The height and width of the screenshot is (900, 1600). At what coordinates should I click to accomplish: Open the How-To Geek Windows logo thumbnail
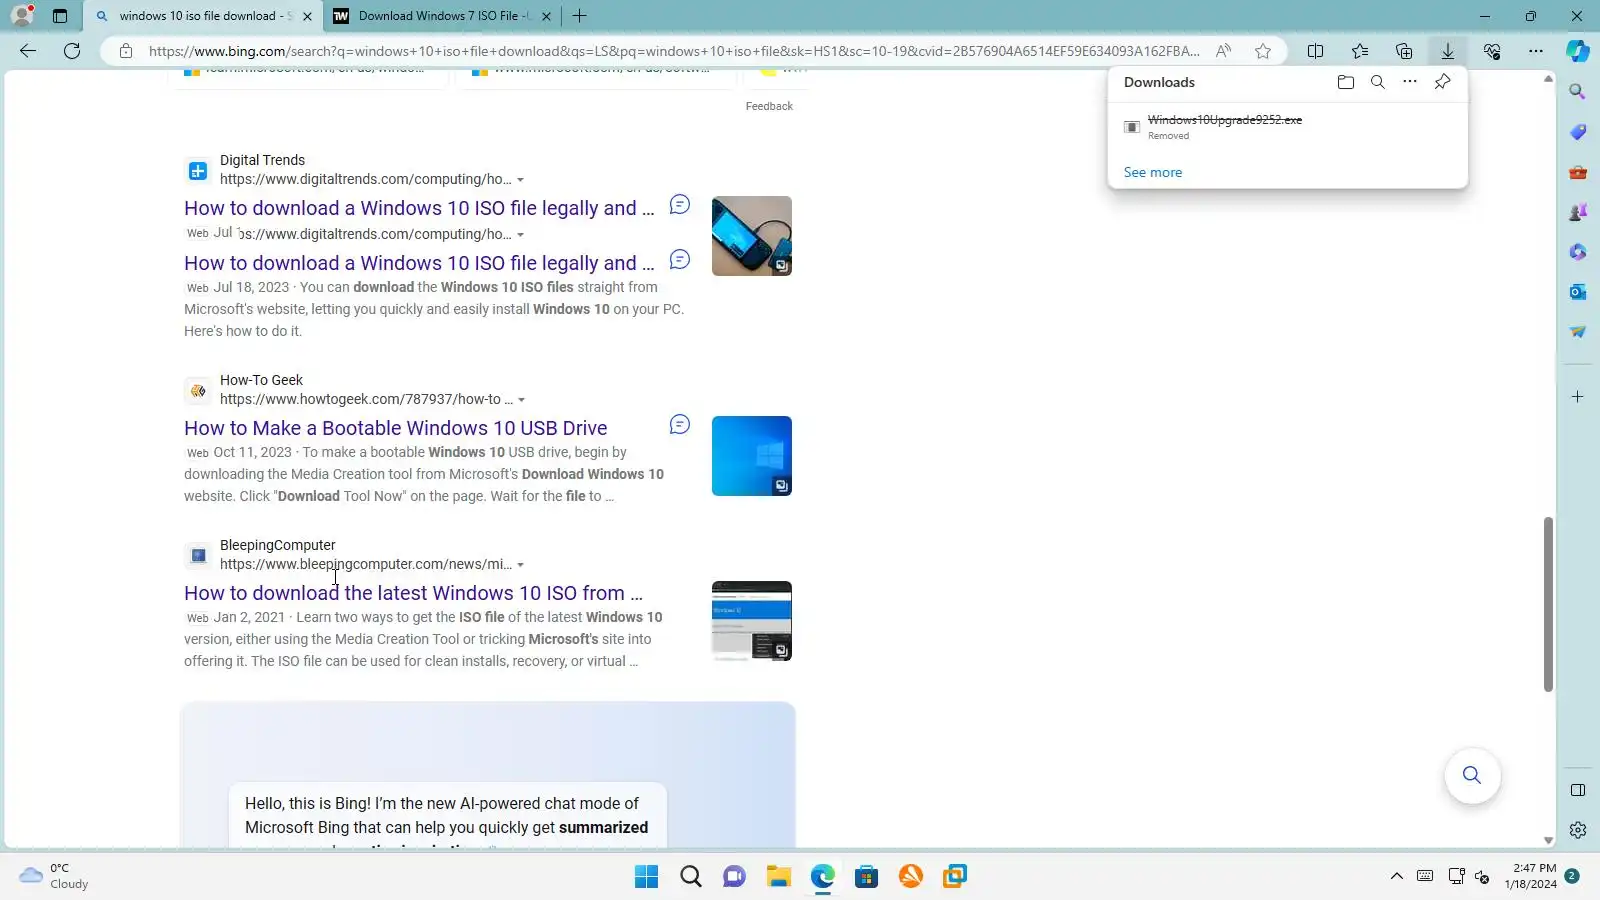tap(752, 456)
